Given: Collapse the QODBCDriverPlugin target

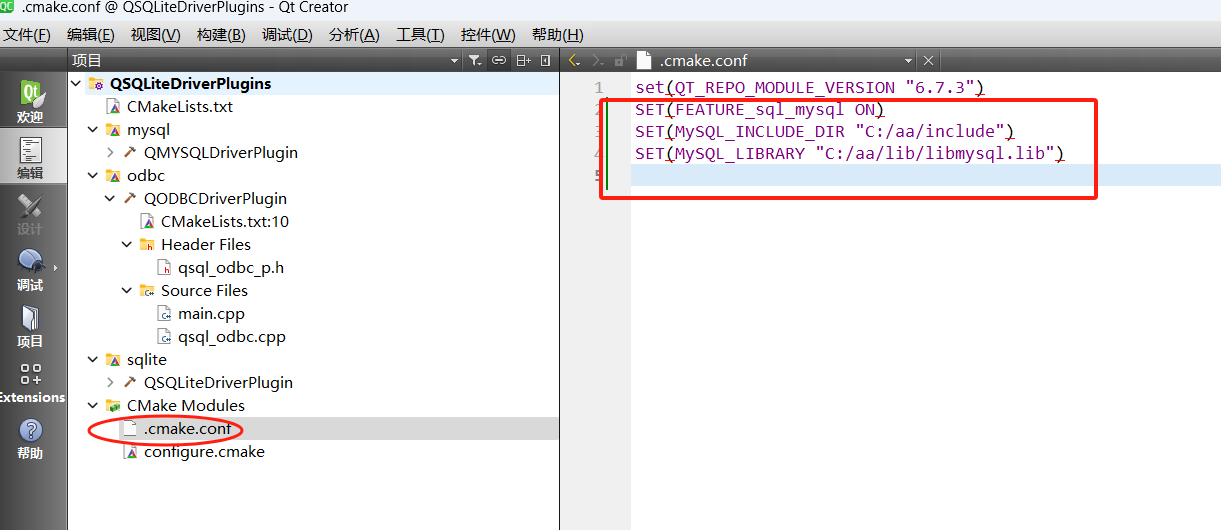Looking at the screenshot, I should (111, 199).
